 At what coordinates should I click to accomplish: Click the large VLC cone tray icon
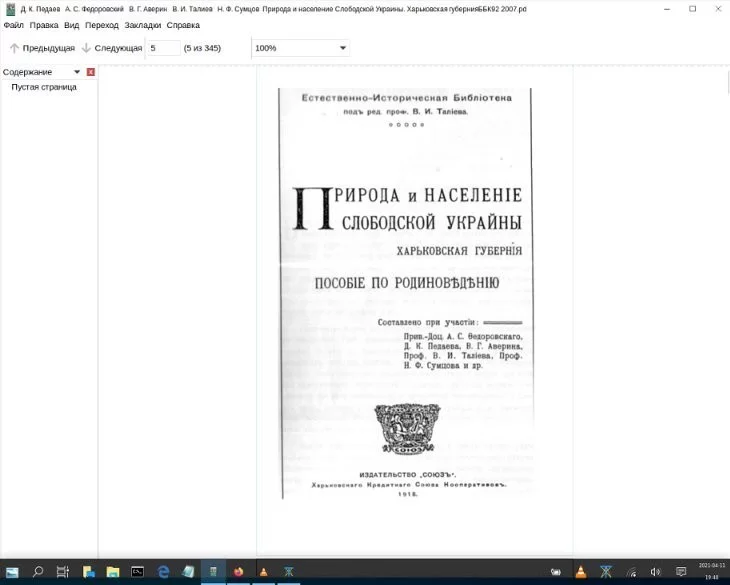[581, 572]
